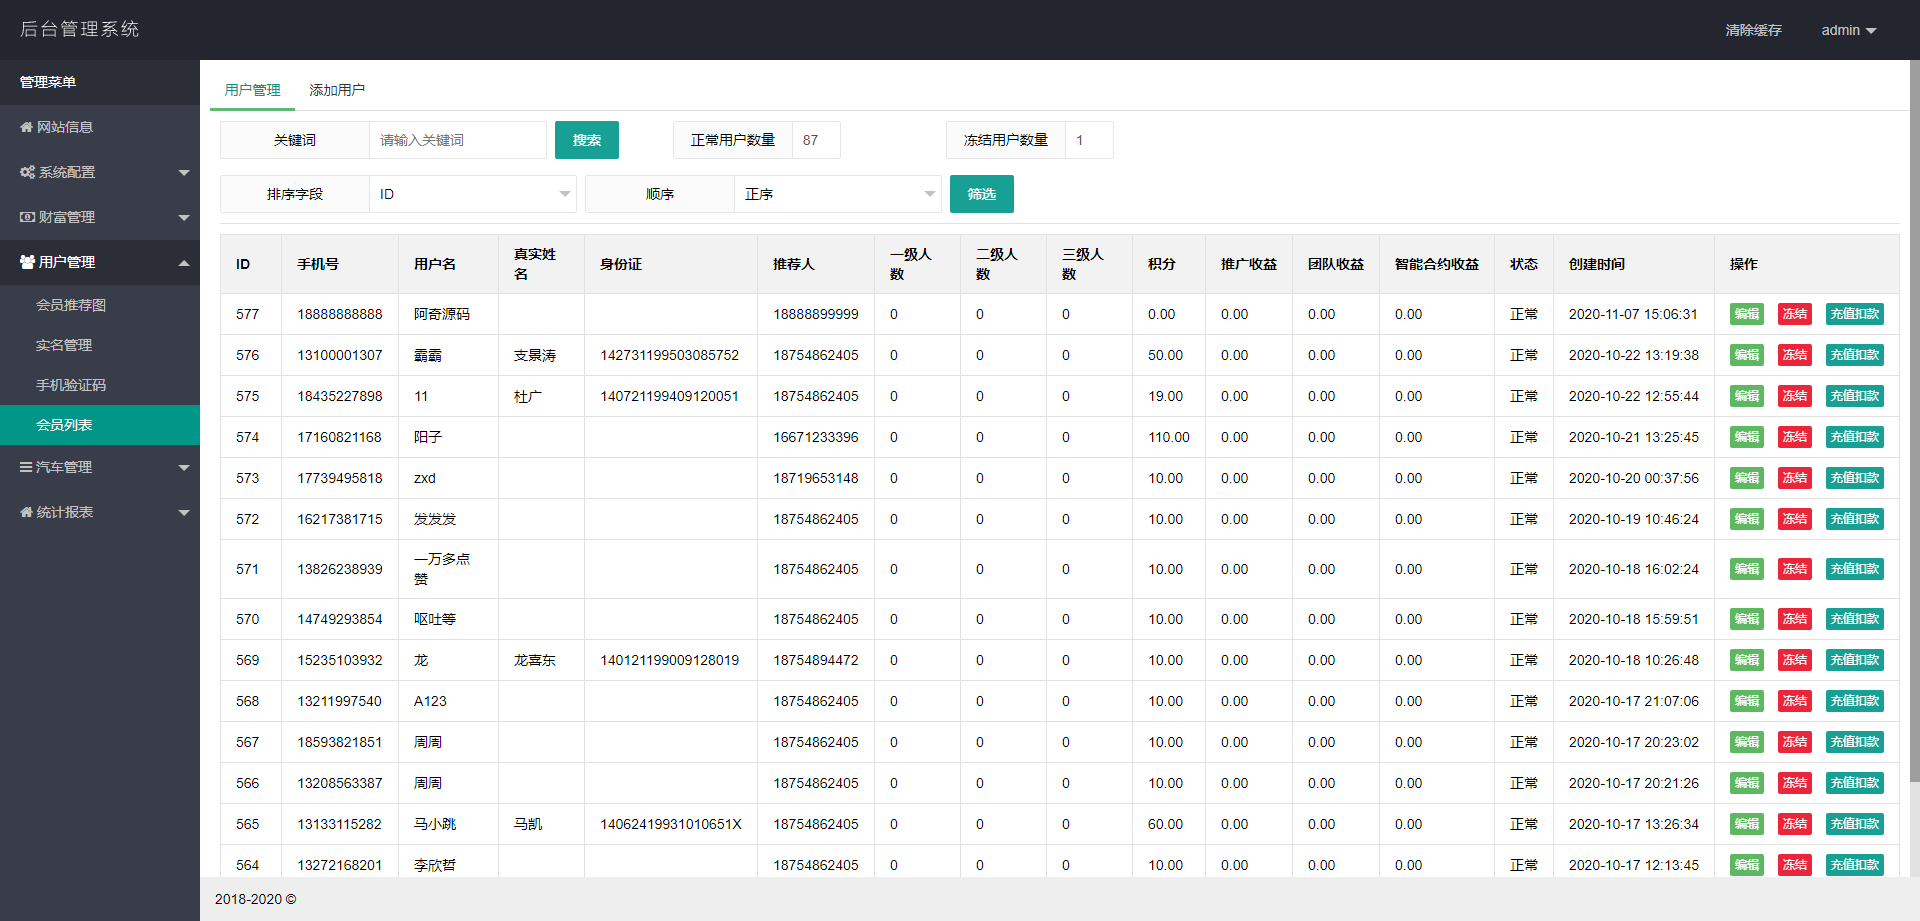The width and height of the screenshot is (1920, 921).
Task: Click the green 搜索 button
Action: [587, 140]
